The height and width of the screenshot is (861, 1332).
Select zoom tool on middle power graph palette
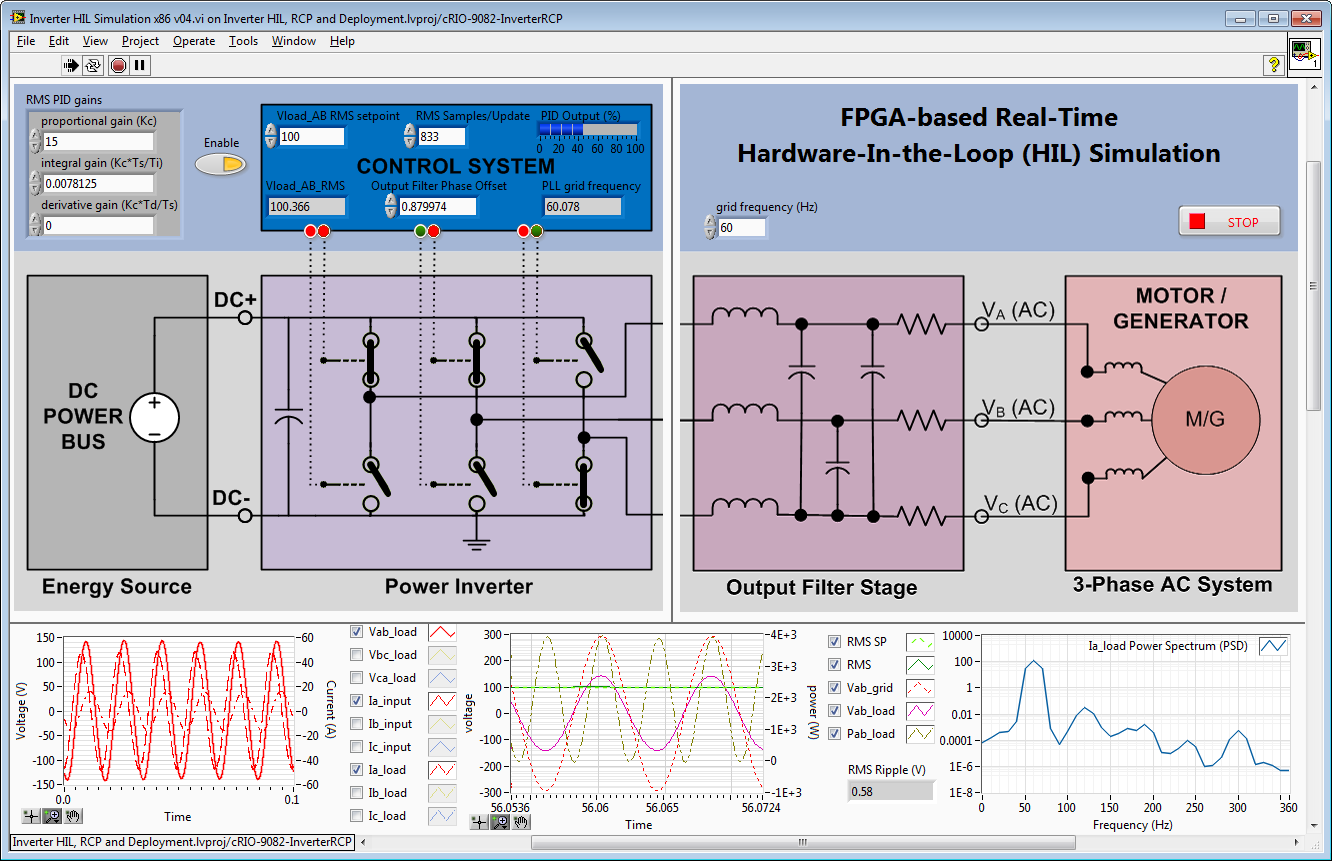point(500,822)
